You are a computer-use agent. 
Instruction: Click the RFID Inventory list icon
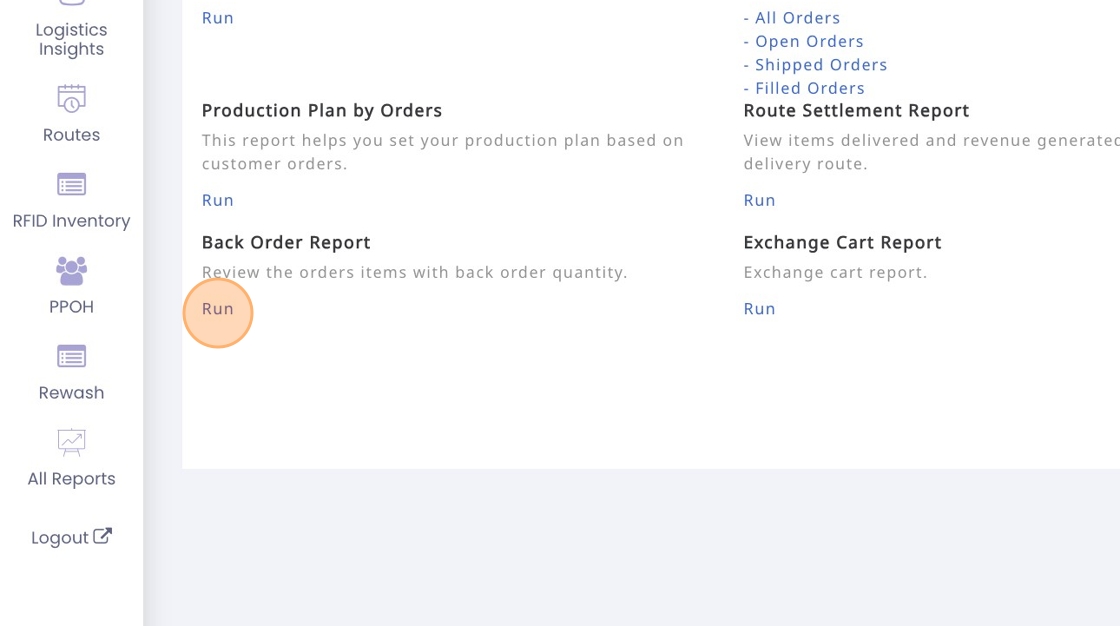pos(71,185)
